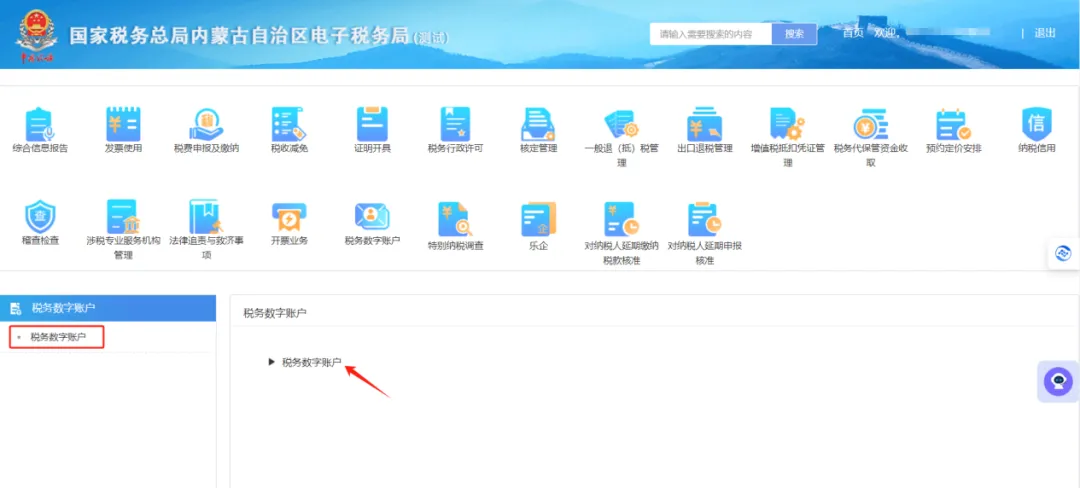Open 特别纳税调查 icon
Viewport: 1080px width, 488px height.
tap(455, 220)
